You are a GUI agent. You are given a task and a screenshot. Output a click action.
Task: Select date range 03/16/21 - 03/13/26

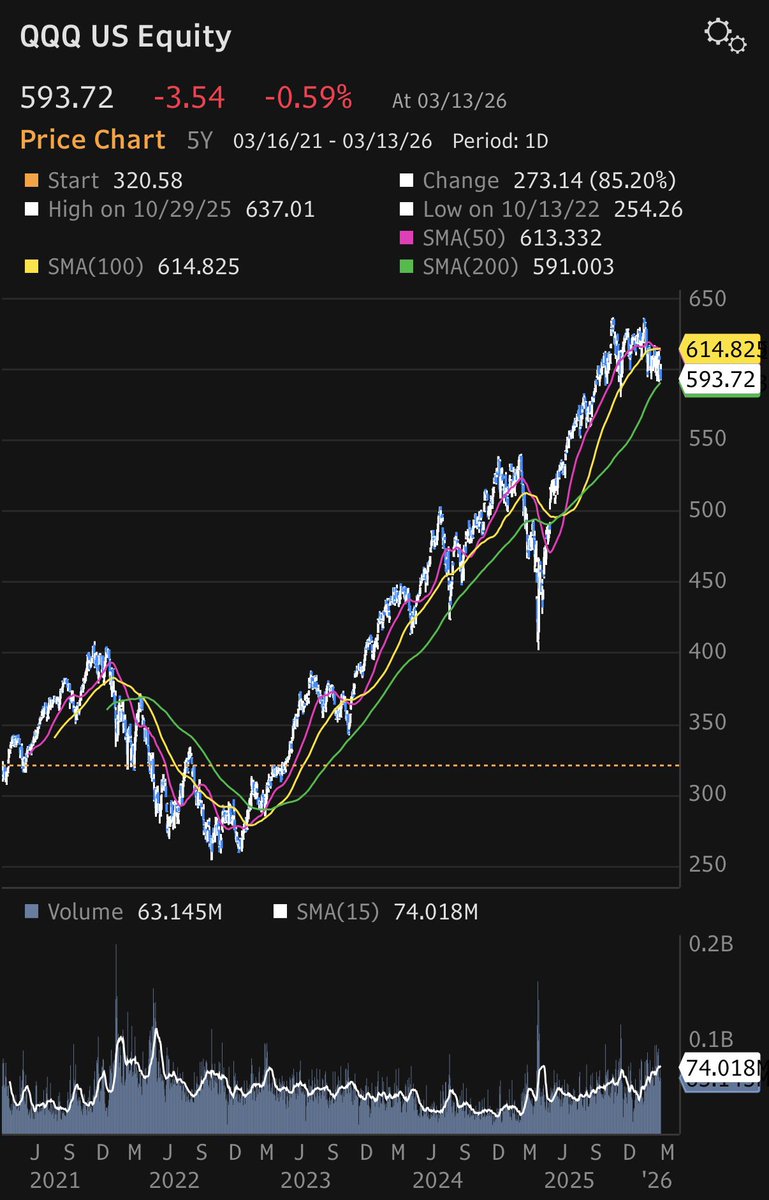tap(333, 141)
